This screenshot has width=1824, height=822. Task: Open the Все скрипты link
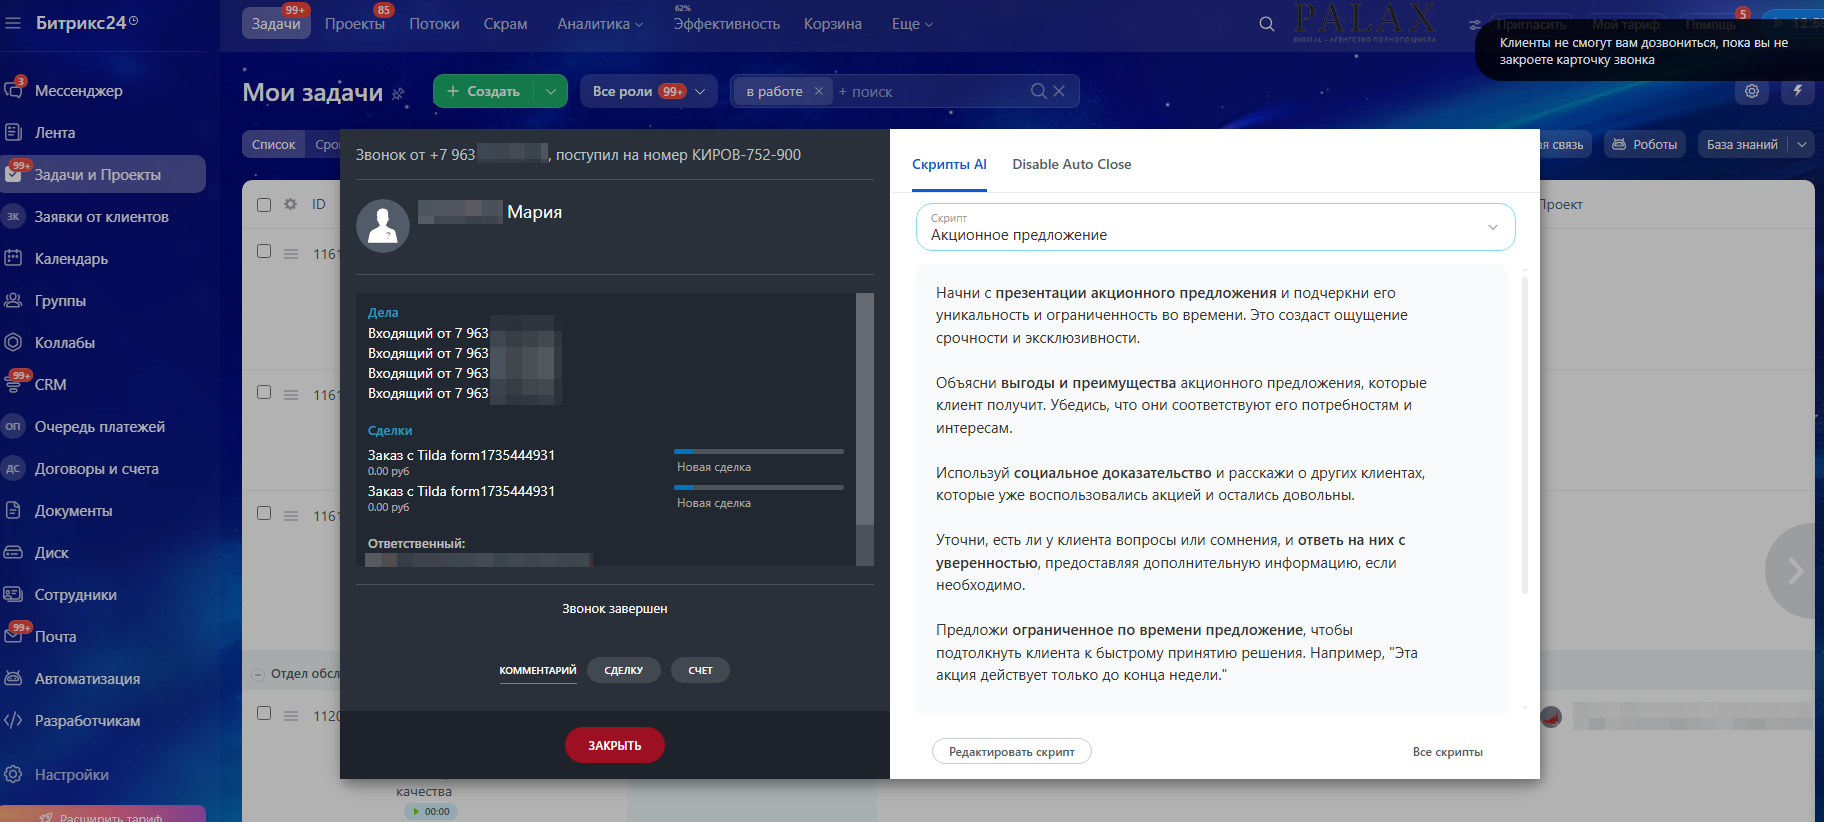pos(1448,752)
